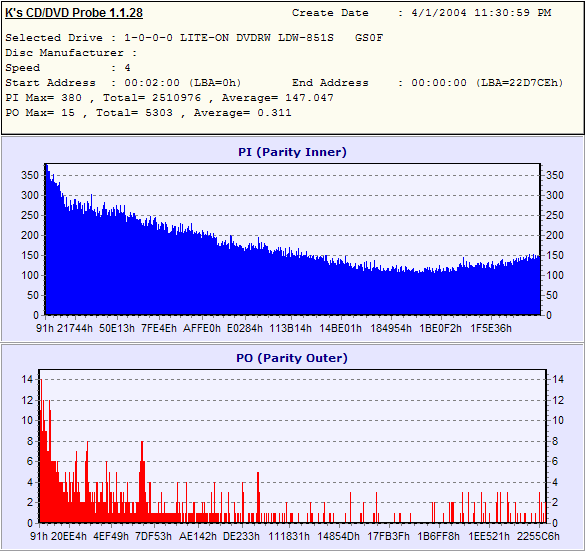Viewport: 585px width, 551px height.
Task: Click the PI (Parity Inner) chart title
Action: [292, 152]
